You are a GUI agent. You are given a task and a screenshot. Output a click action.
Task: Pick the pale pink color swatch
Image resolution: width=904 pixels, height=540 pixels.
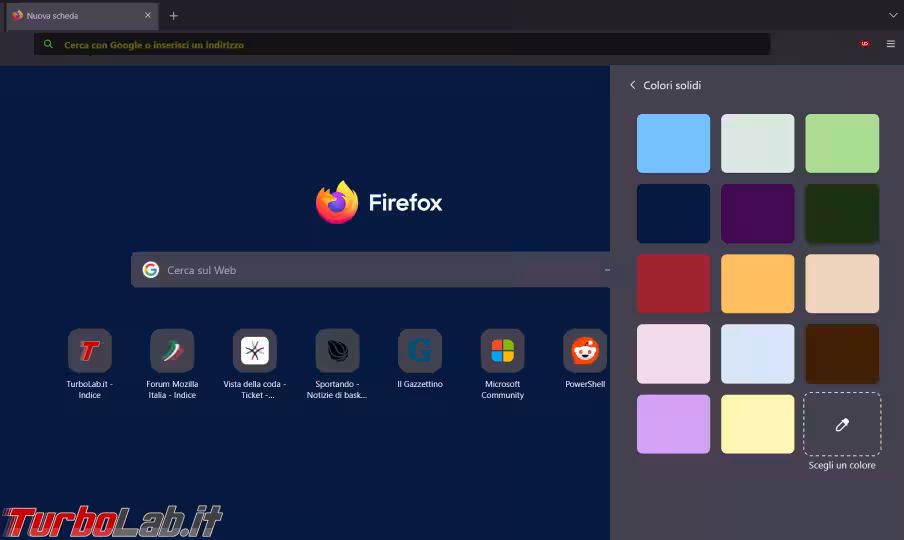click(x=673, y=354)
